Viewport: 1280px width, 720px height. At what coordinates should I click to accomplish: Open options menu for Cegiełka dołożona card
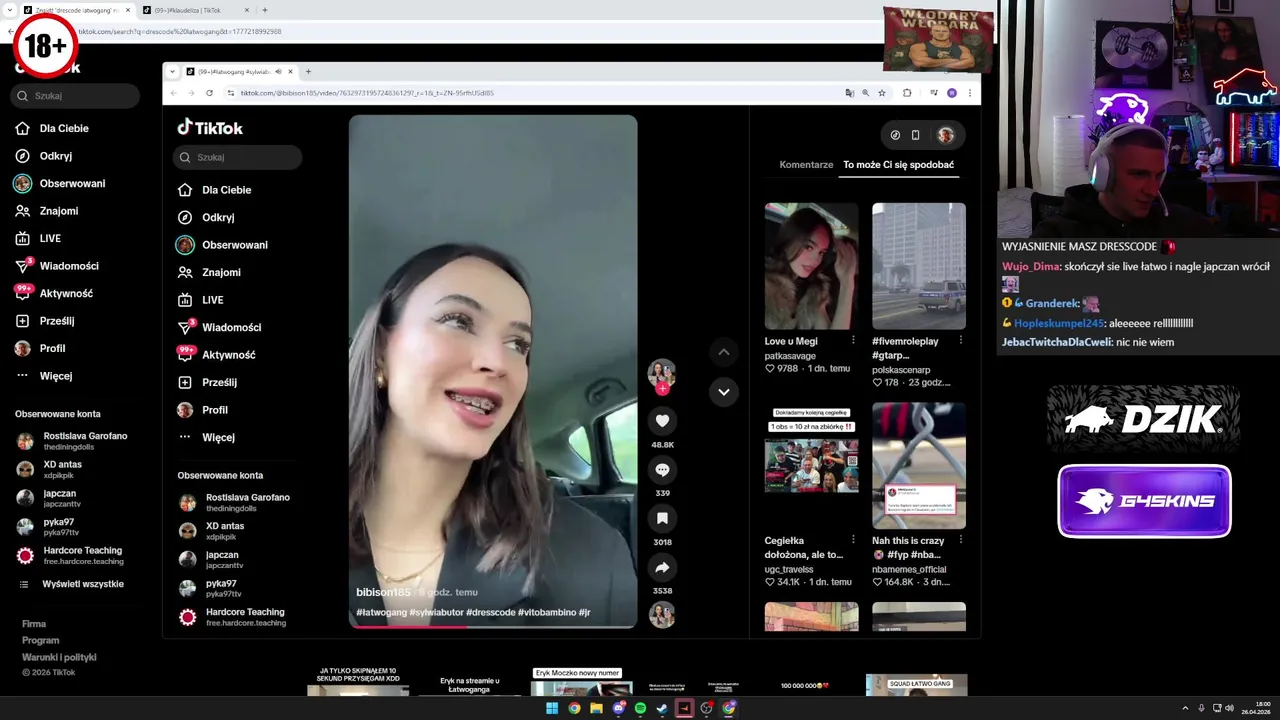(853, 540)
